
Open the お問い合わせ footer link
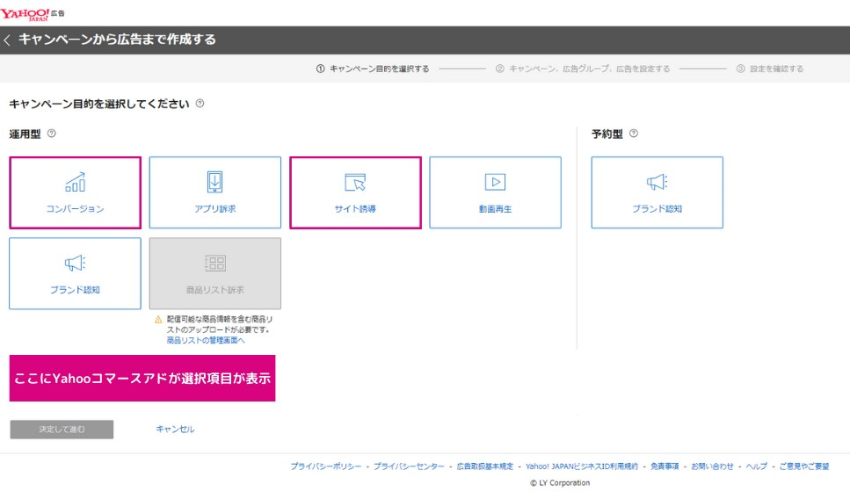point(712,466)
